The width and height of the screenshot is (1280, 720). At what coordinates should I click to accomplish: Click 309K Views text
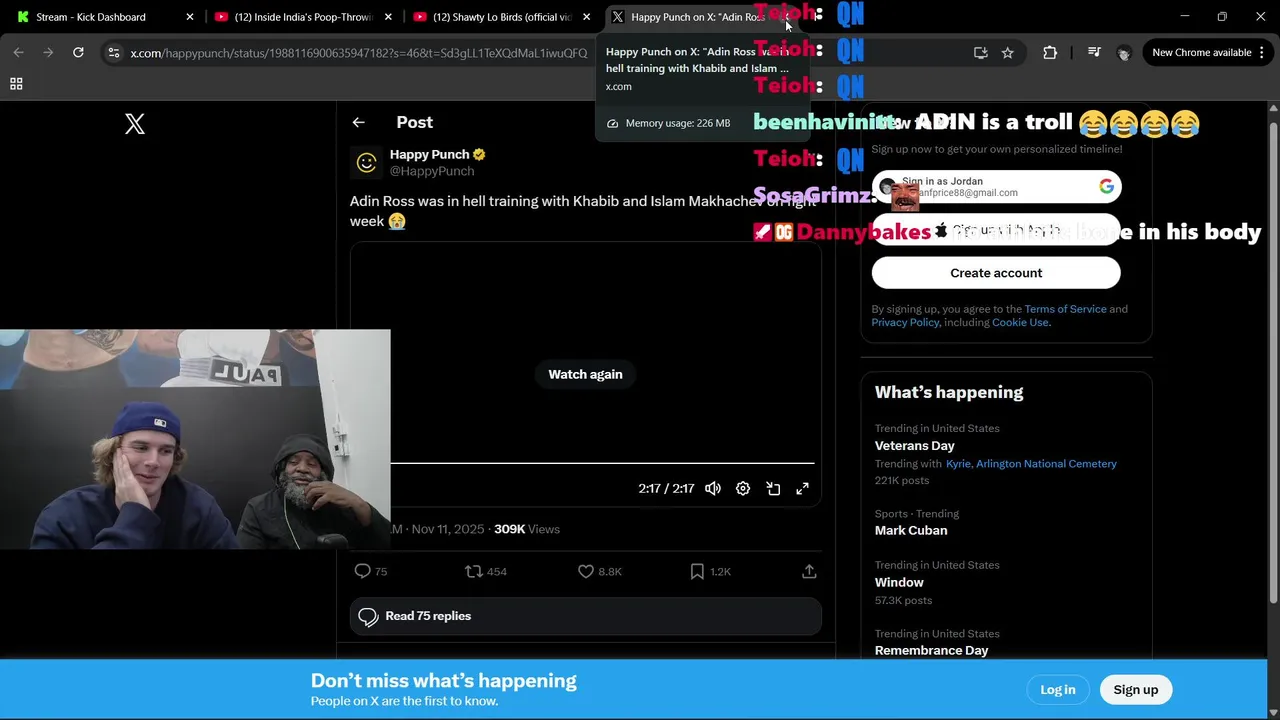point(527,529)
